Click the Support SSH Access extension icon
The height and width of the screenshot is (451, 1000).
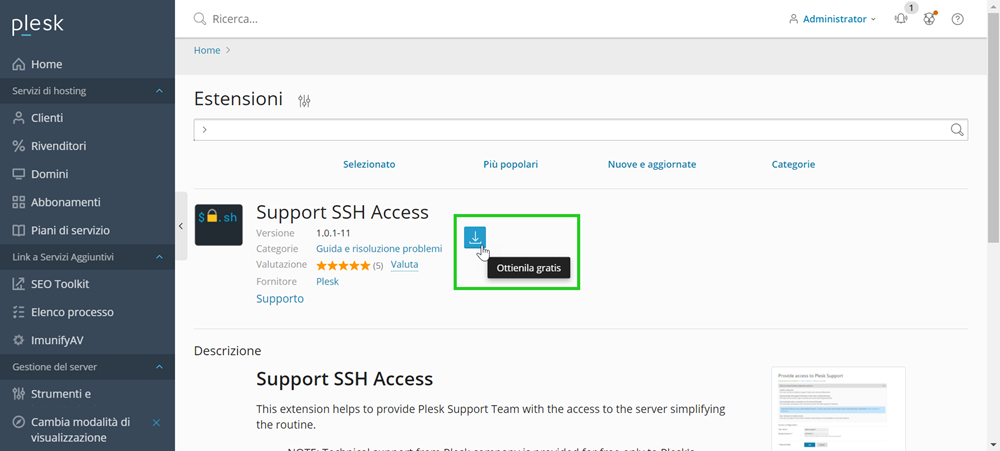coord(218,225)
